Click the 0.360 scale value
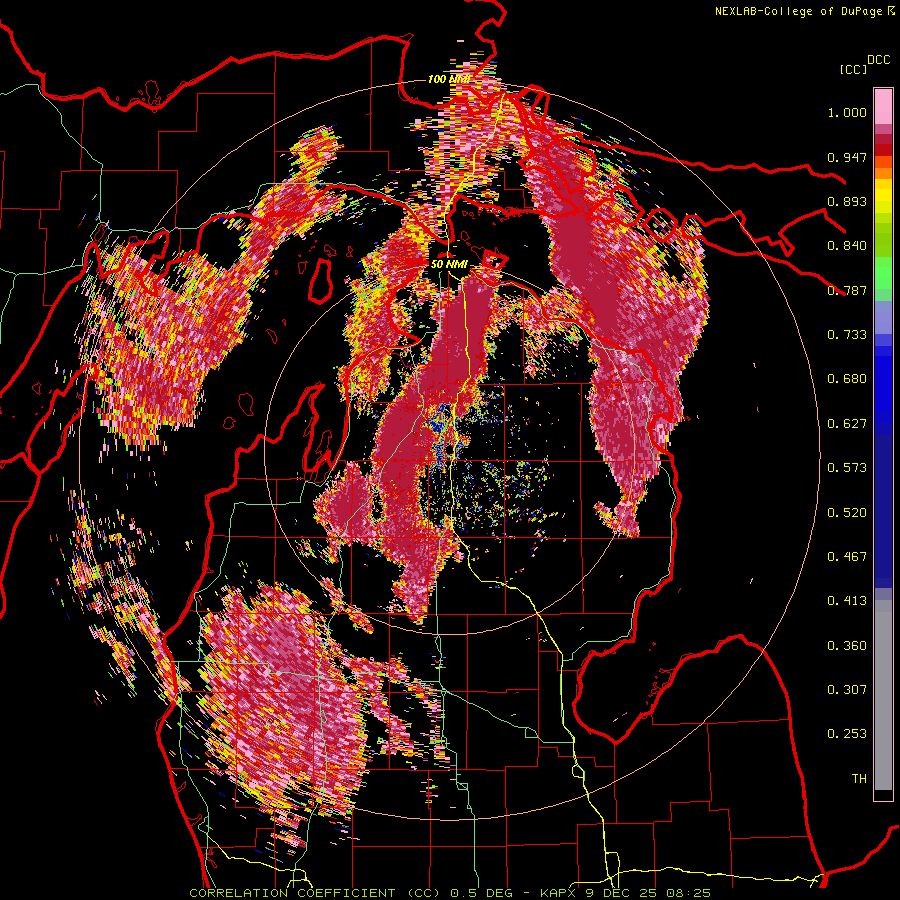Viewport: 900px width, 900px height. pos(847,646)
